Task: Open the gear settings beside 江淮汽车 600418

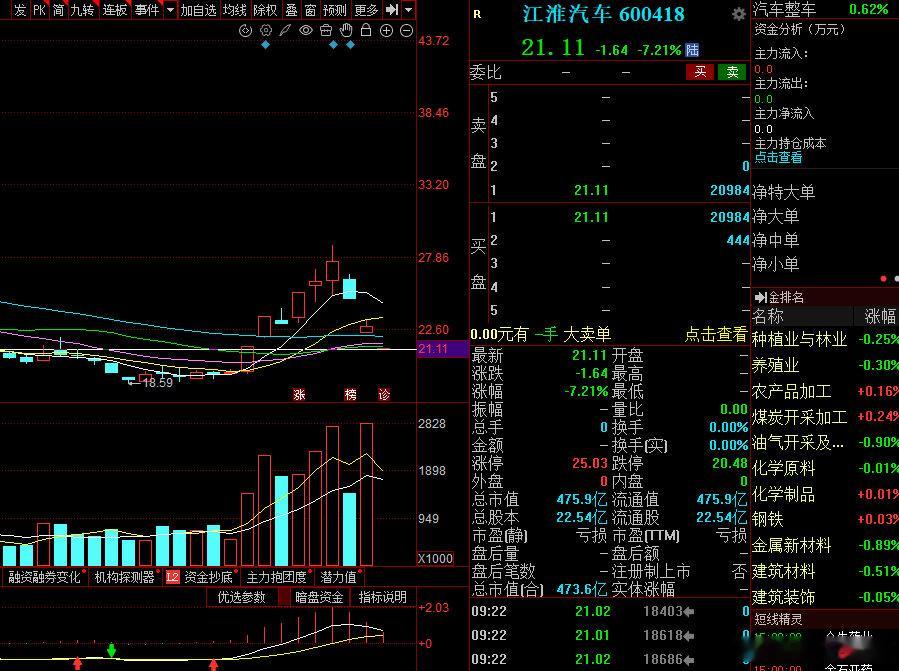Action: pyautogui.click(x=739, y=14)
